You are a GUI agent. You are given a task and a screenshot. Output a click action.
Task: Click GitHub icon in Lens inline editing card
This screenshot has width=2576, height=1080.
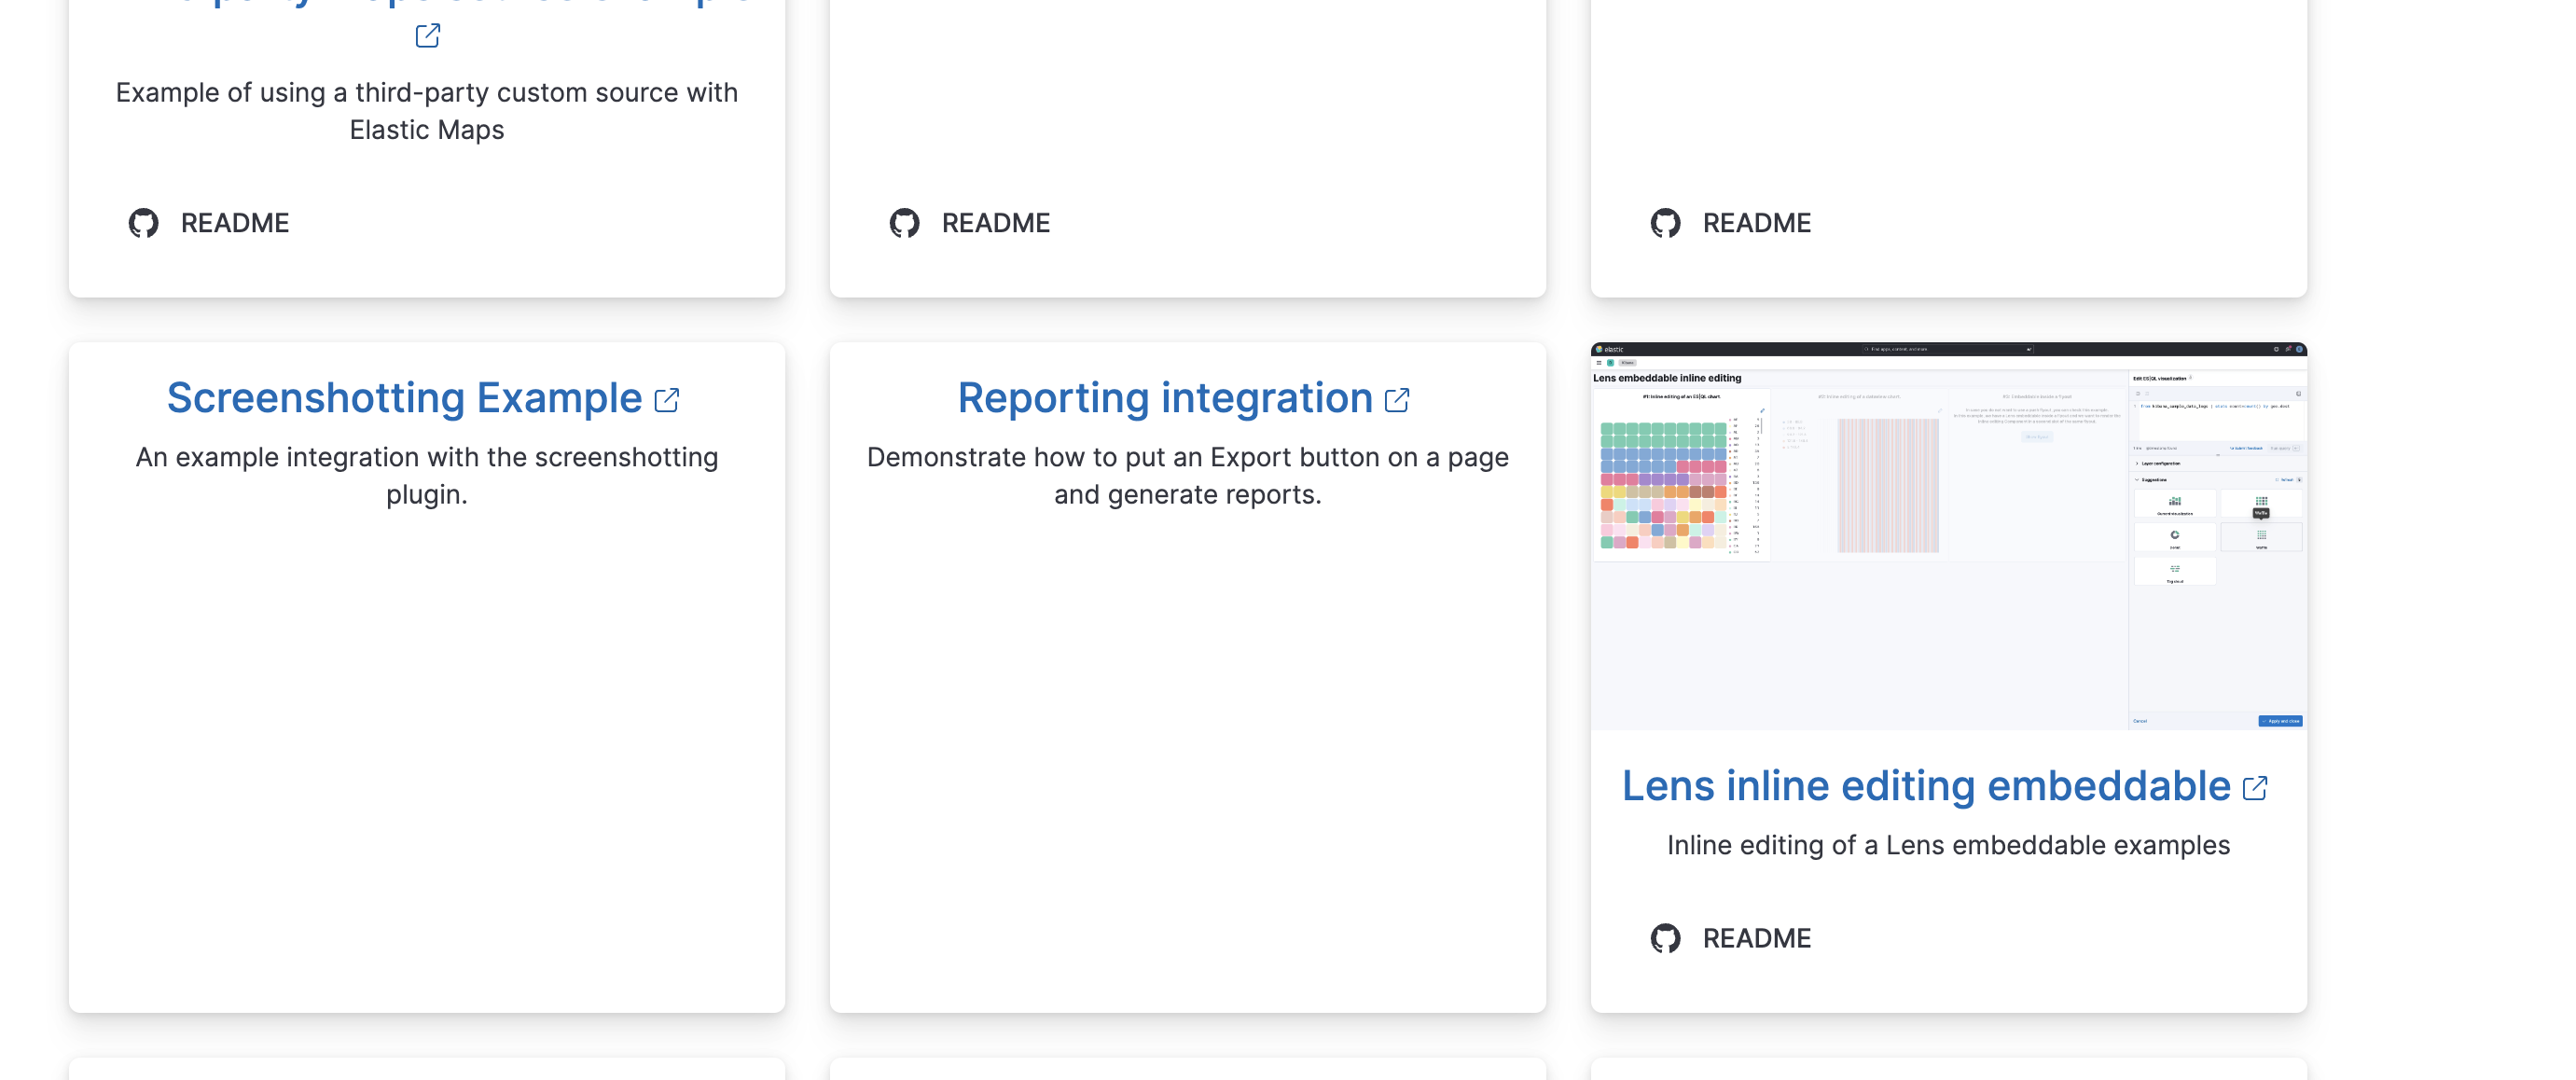(x=1665, y=938)
